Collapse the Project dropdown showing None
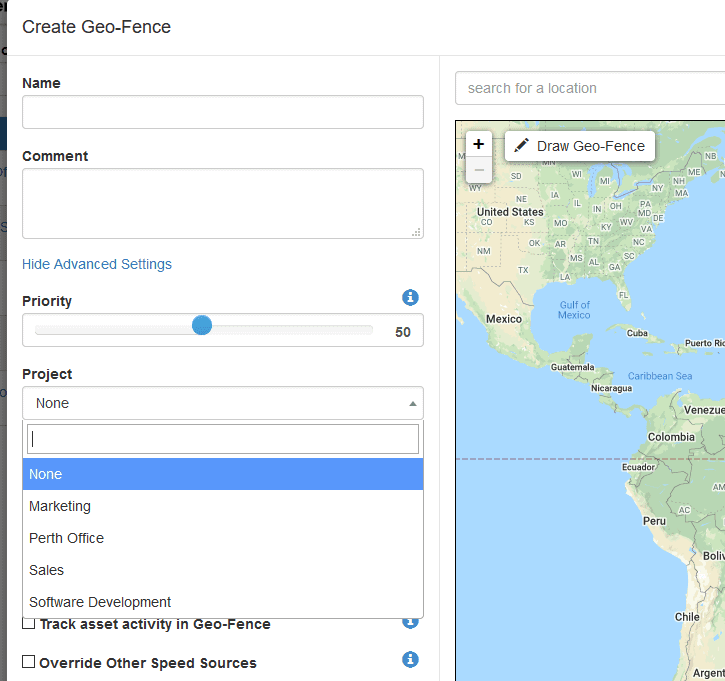Screen dimensions: 725x681 coord(223,403)
